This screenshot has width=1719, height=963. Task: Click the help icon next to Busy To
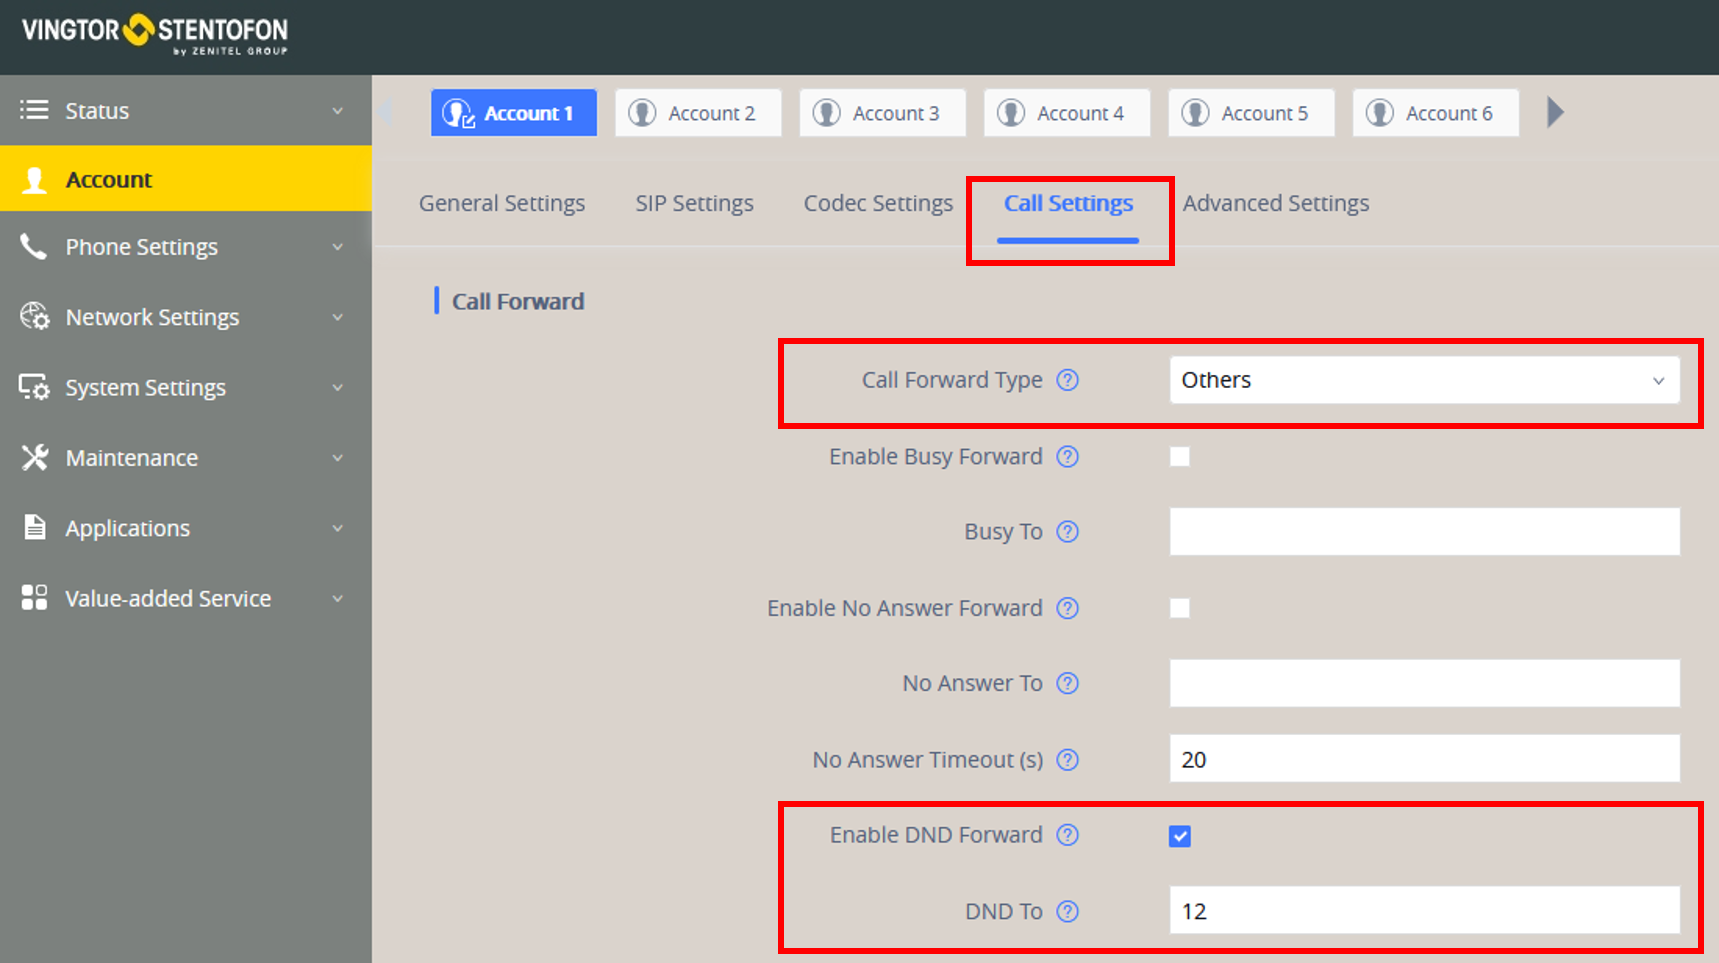click(x=1068, y=532)
